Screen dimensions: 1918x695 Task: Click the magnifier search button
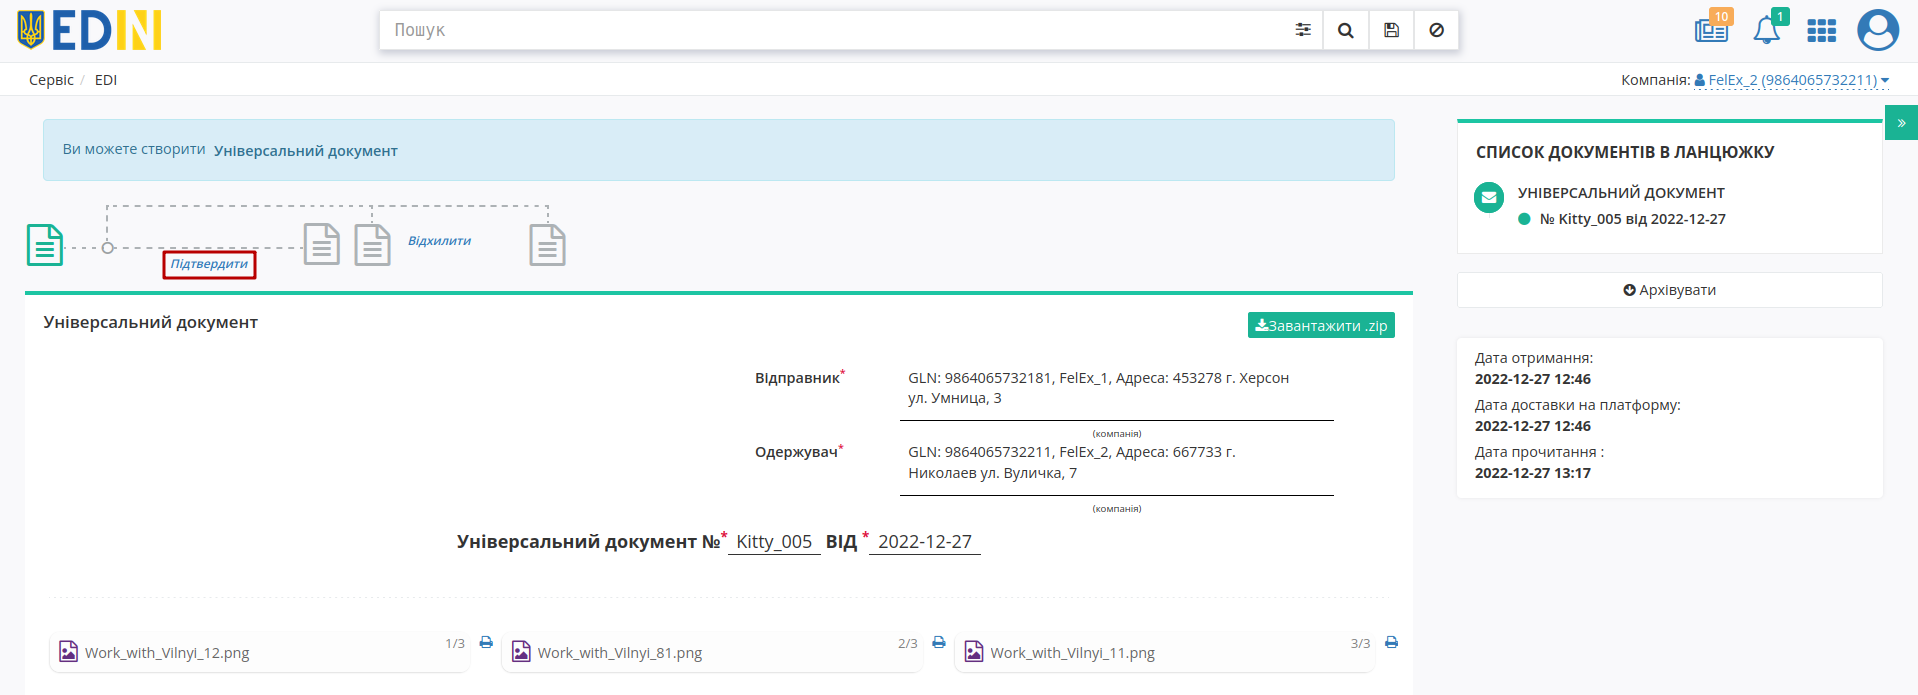[x=1346, y=30]
